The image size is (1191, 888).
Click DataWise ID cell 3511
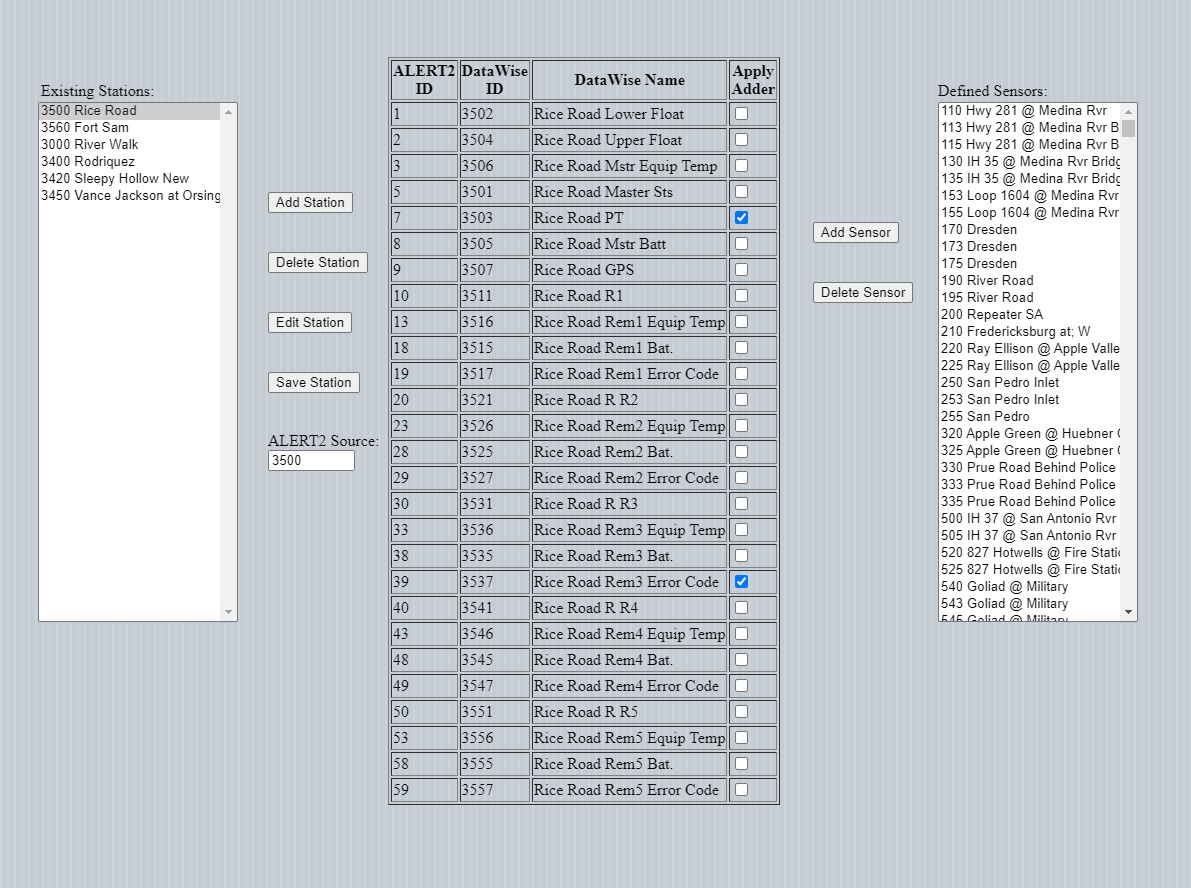(x=494, y=296)
